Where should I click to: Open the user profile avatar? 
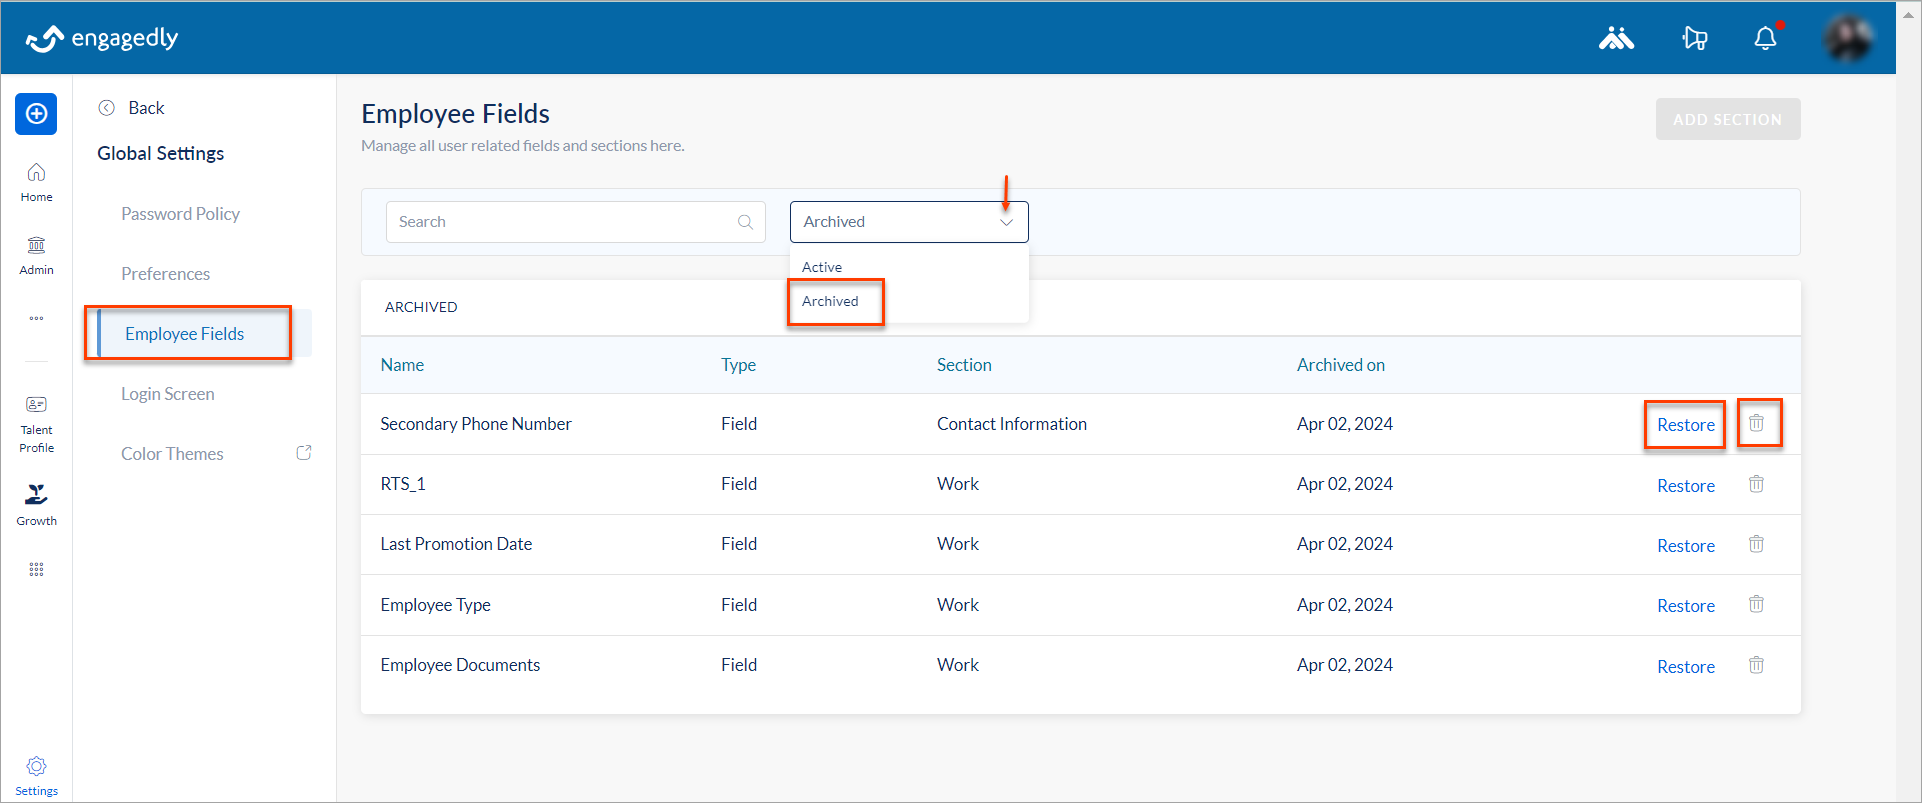coord(1848,38)
